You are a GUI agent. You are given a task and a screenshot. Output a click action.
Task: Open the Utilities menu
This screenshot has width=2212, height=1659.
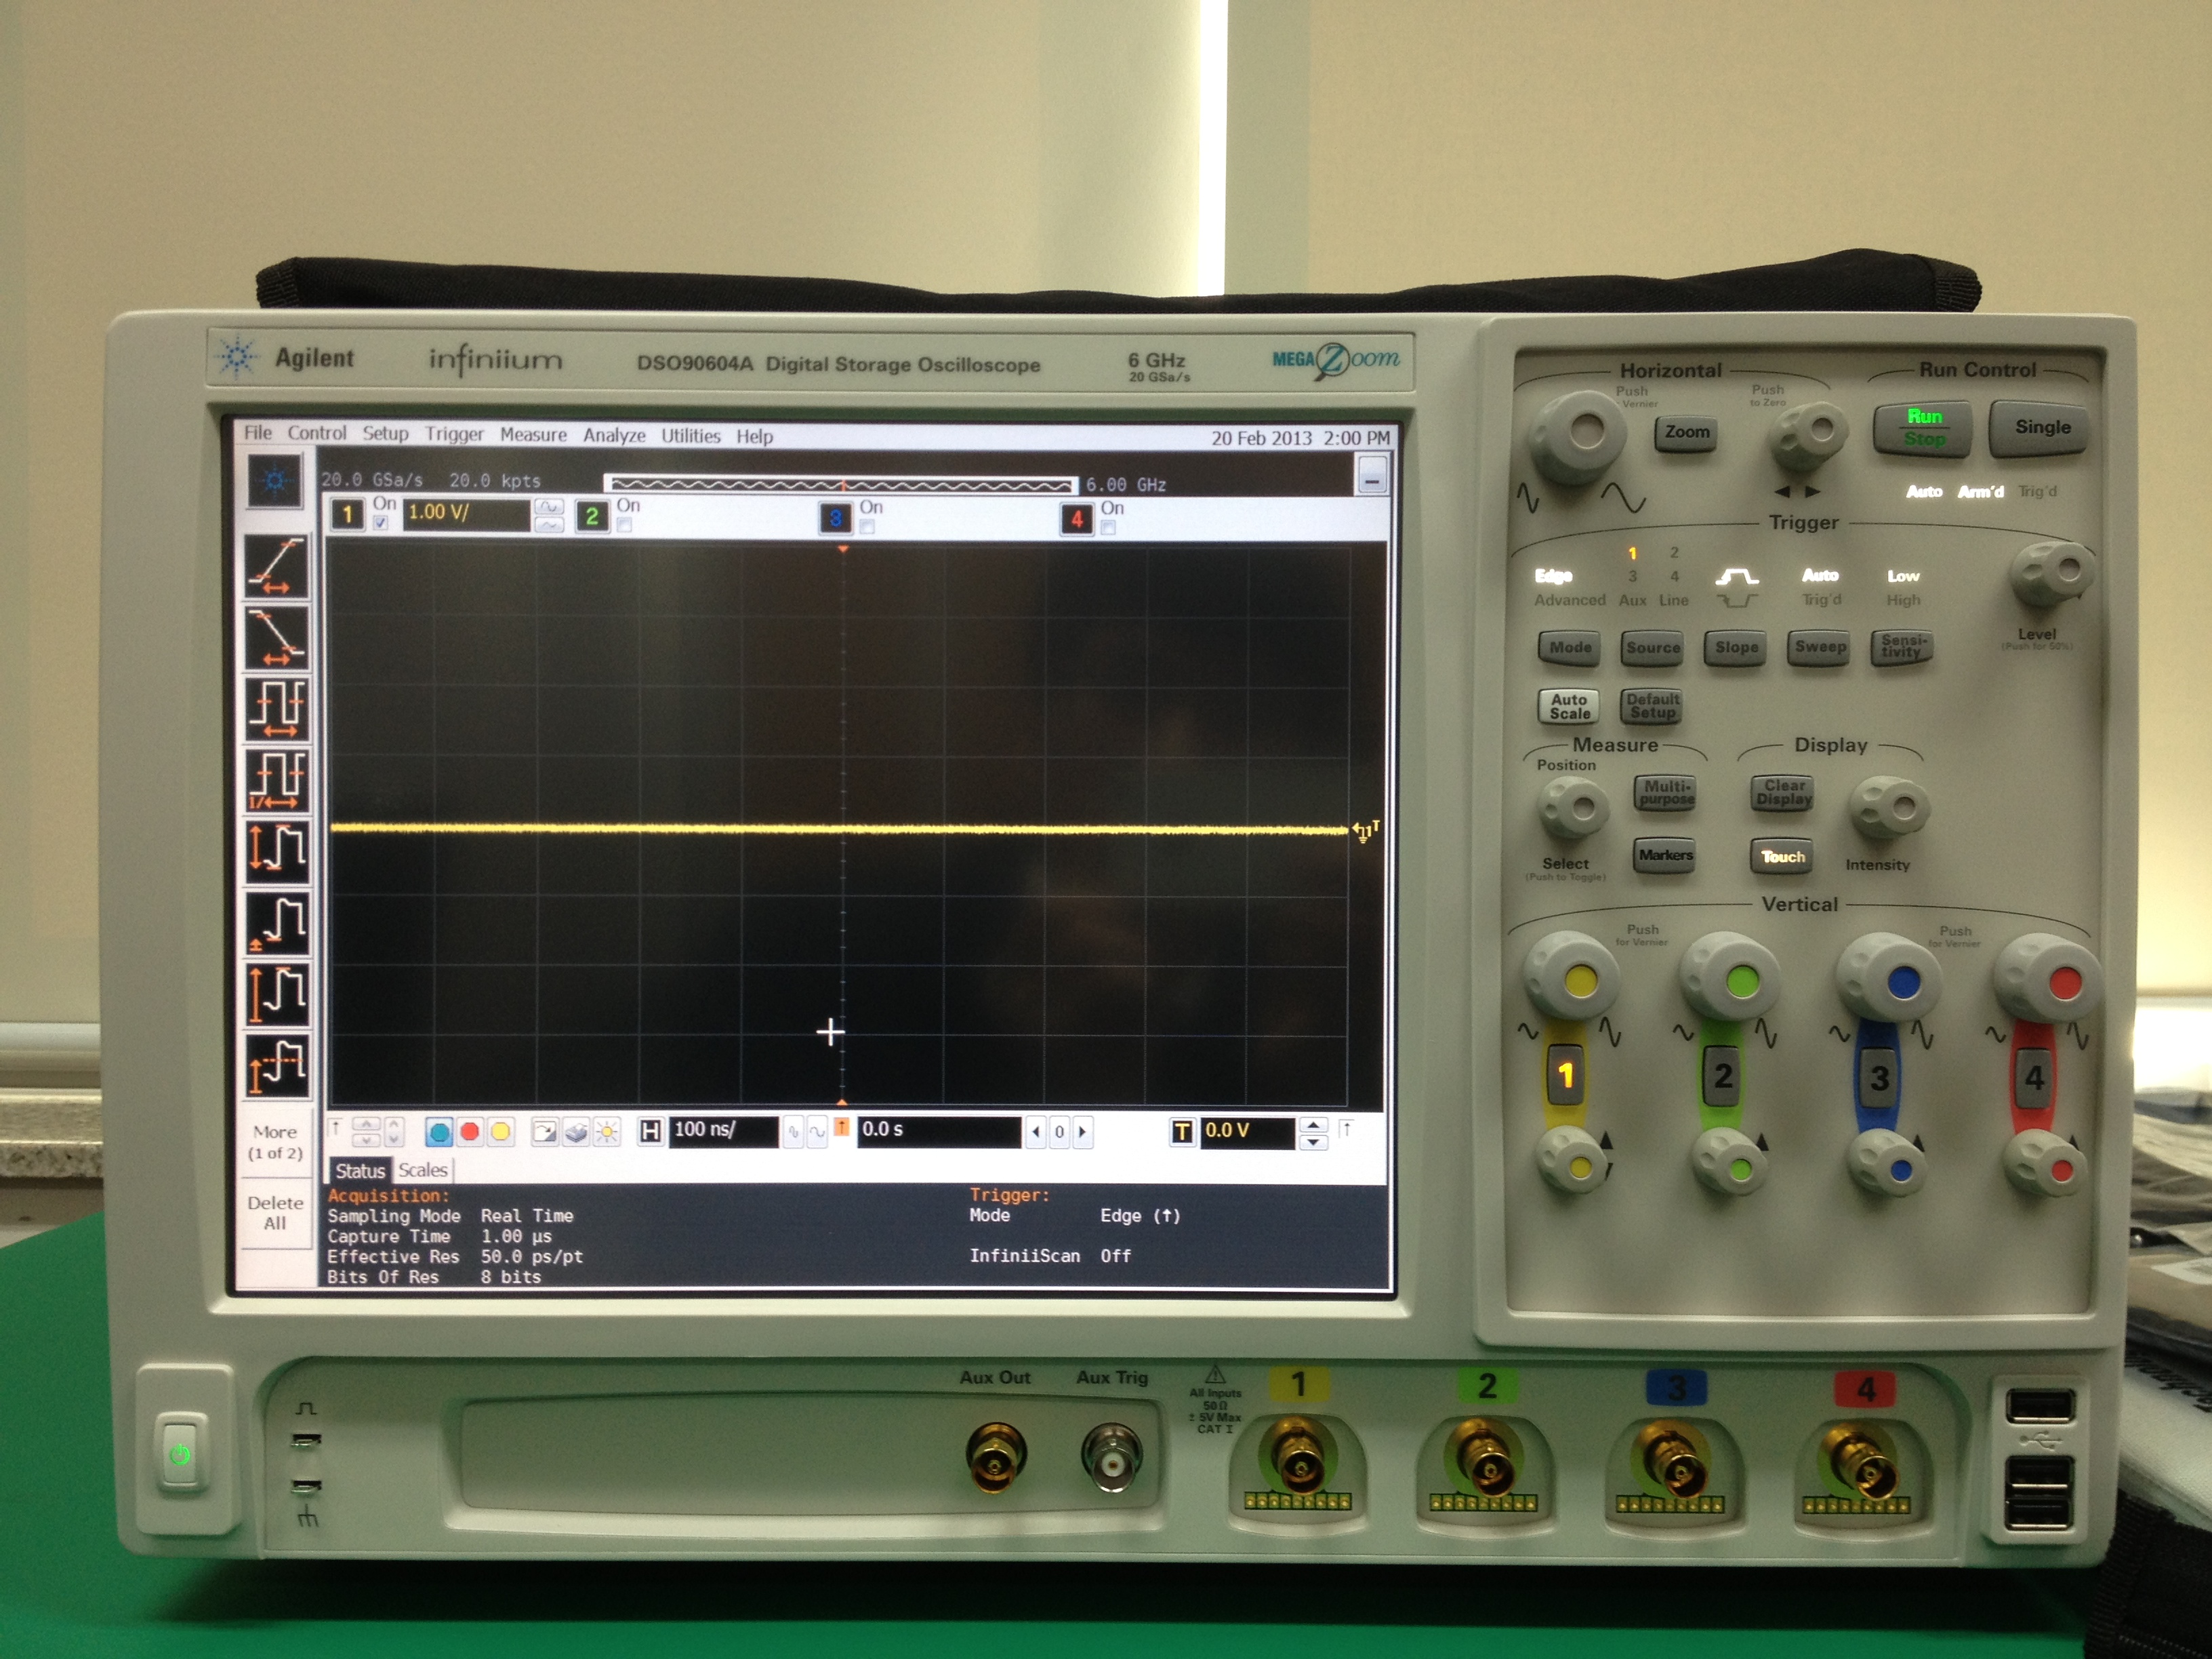click(690, 436)
